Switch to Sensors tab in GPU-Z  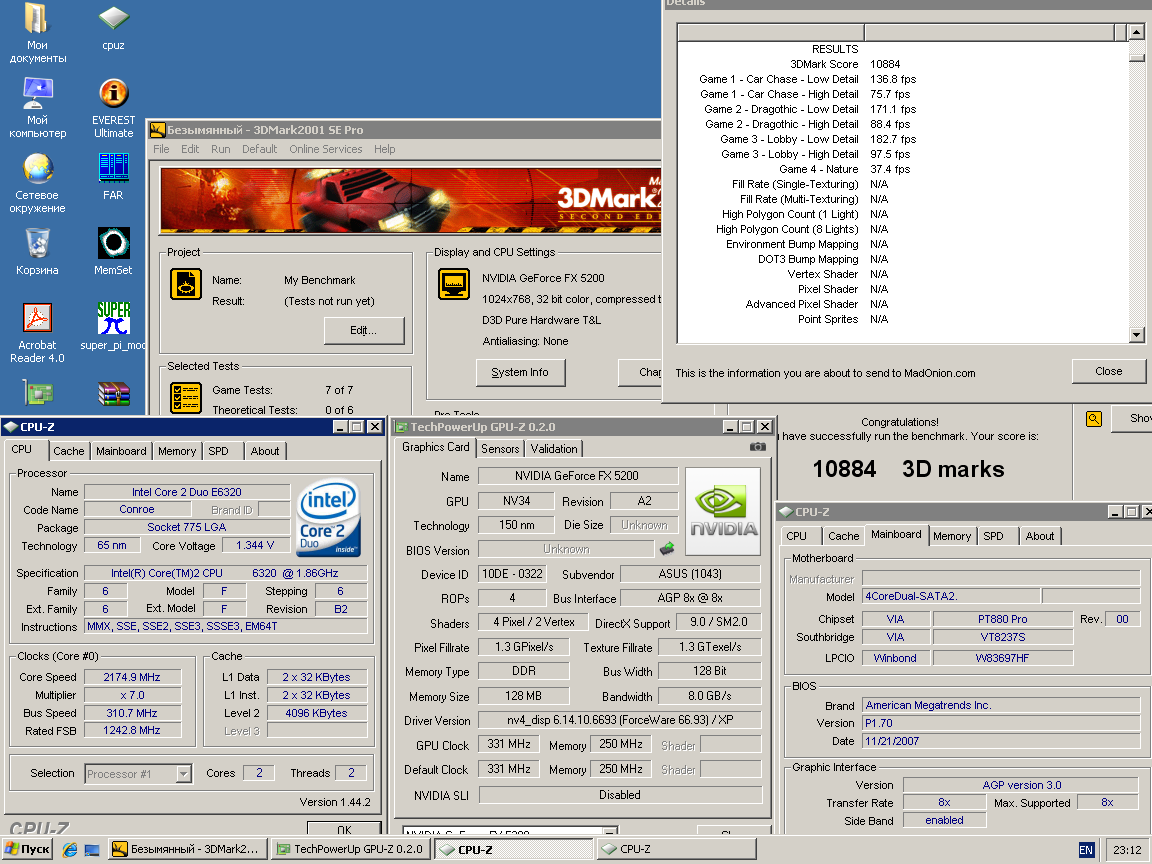(500, 449)
